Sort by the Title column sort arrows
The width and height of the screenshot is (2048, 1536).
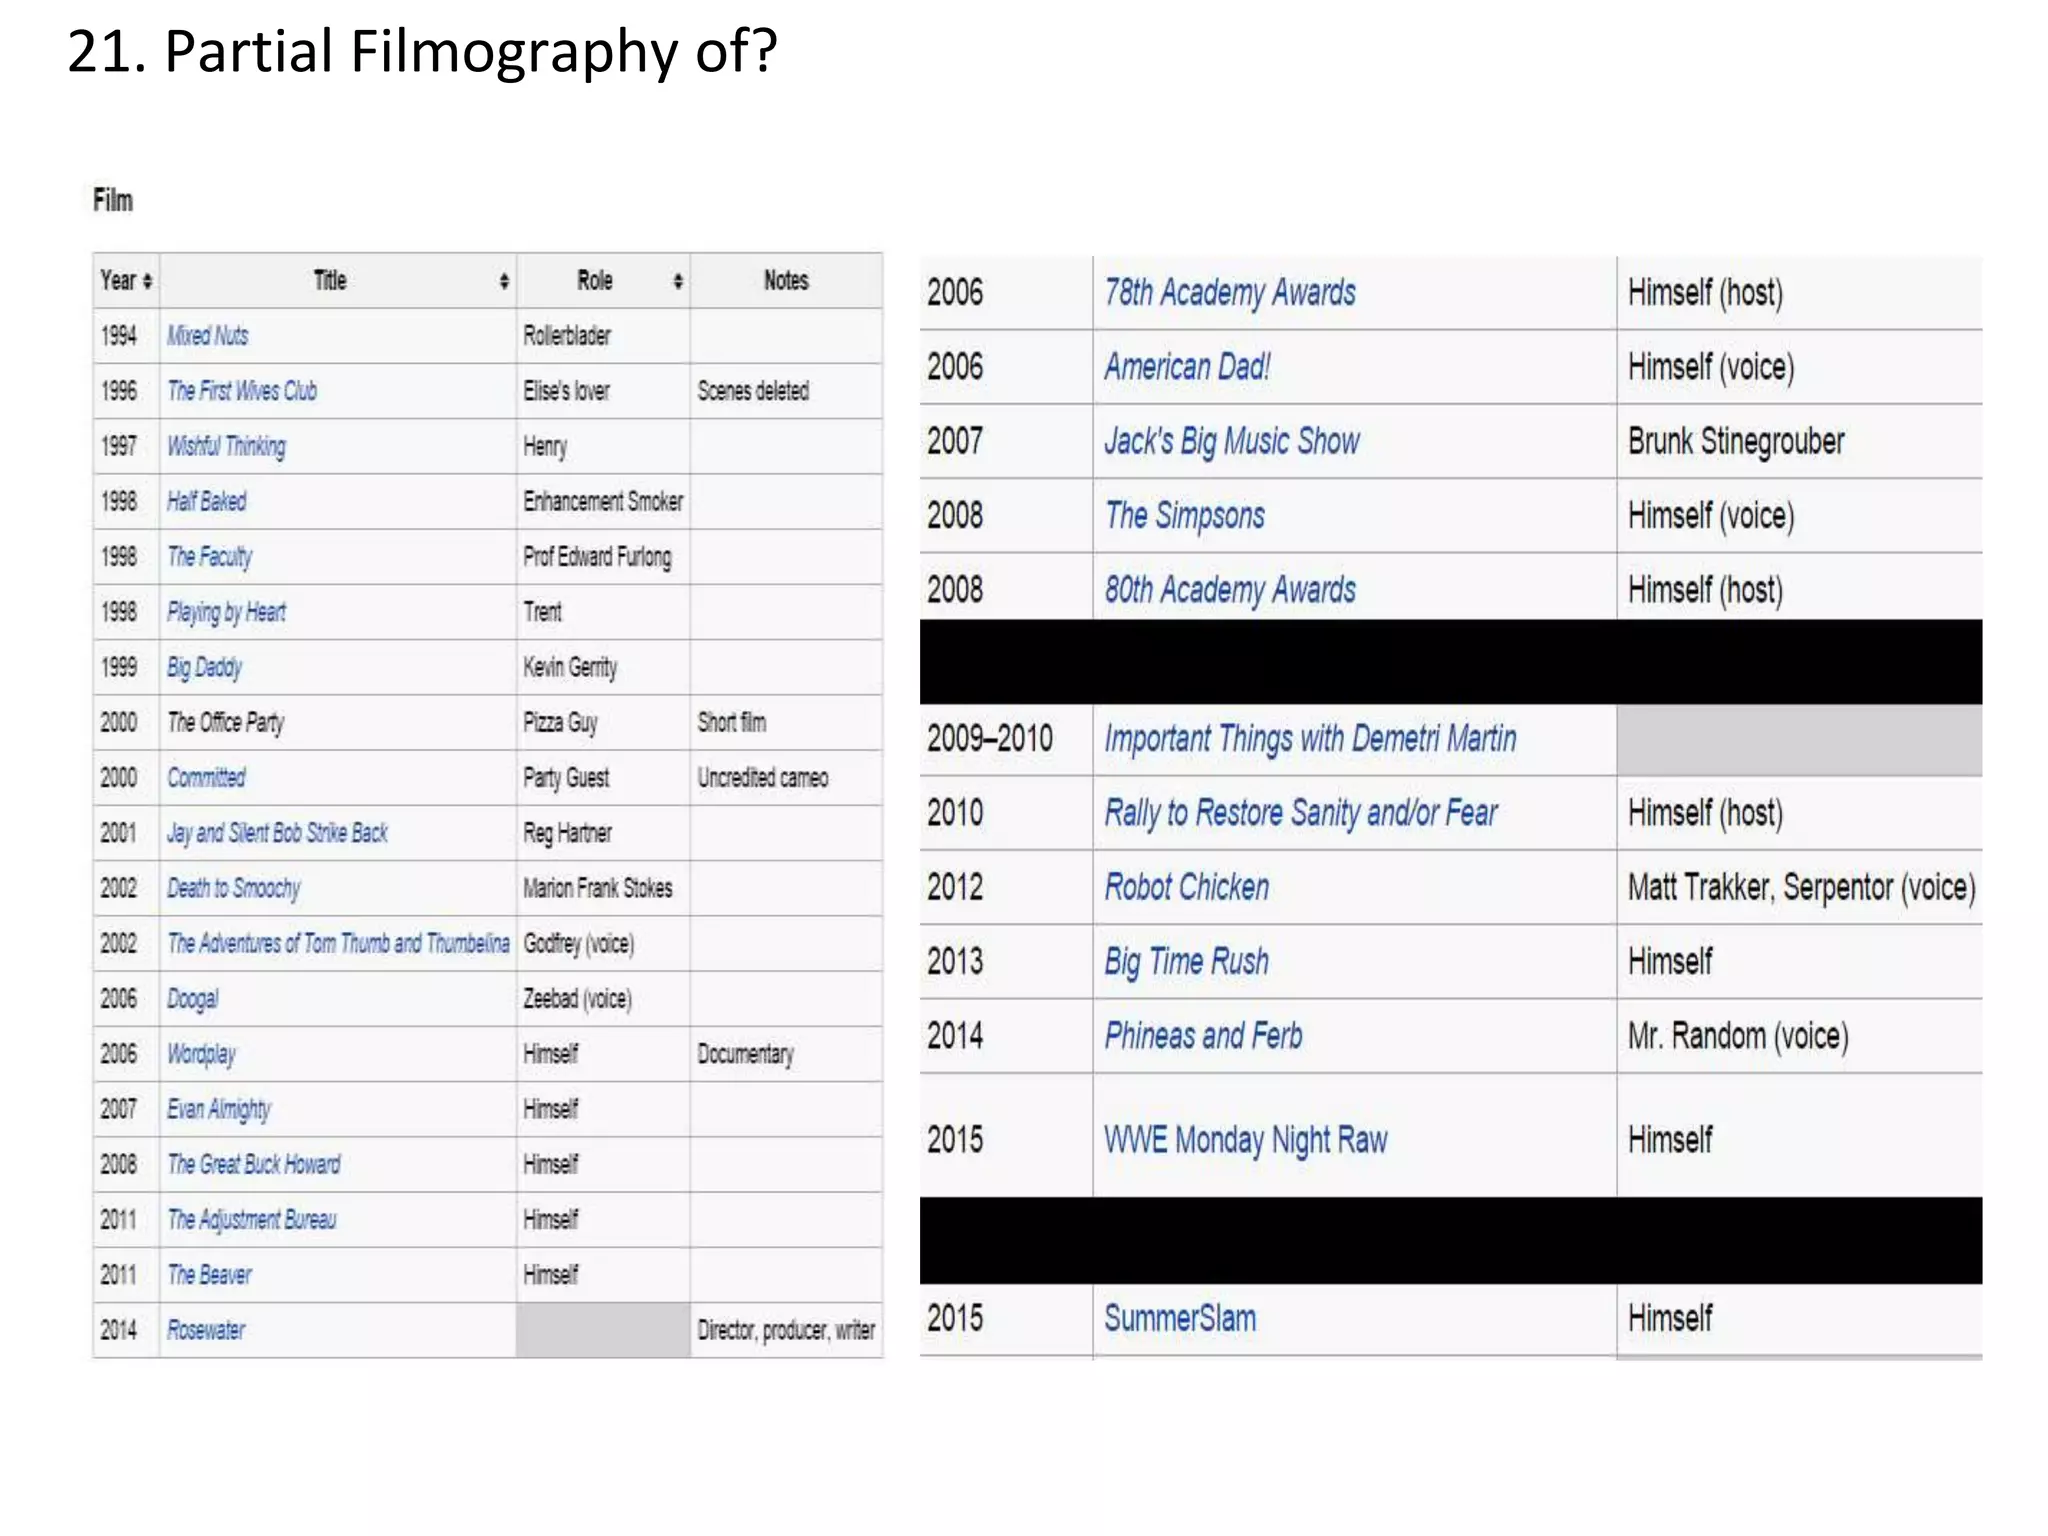504,281
